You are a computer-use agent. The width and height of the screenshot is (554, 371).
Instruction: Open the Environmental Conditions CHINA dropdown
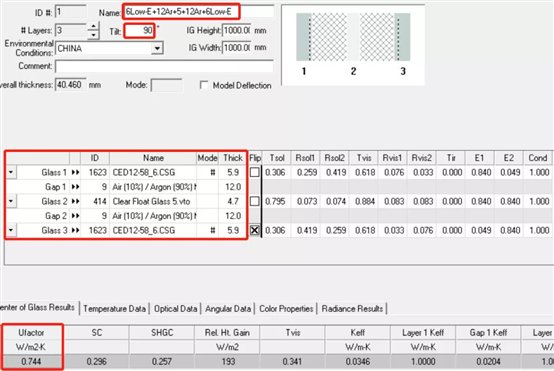pos(157,48)
